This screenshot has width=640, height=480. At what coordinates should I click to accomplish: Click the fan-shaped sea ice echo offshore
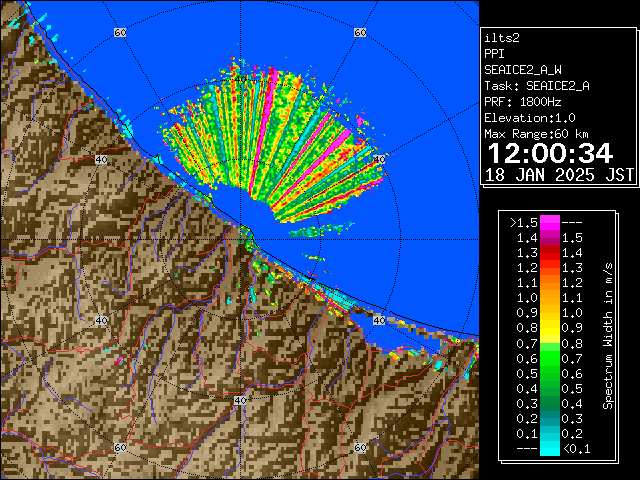coord(273,141)
